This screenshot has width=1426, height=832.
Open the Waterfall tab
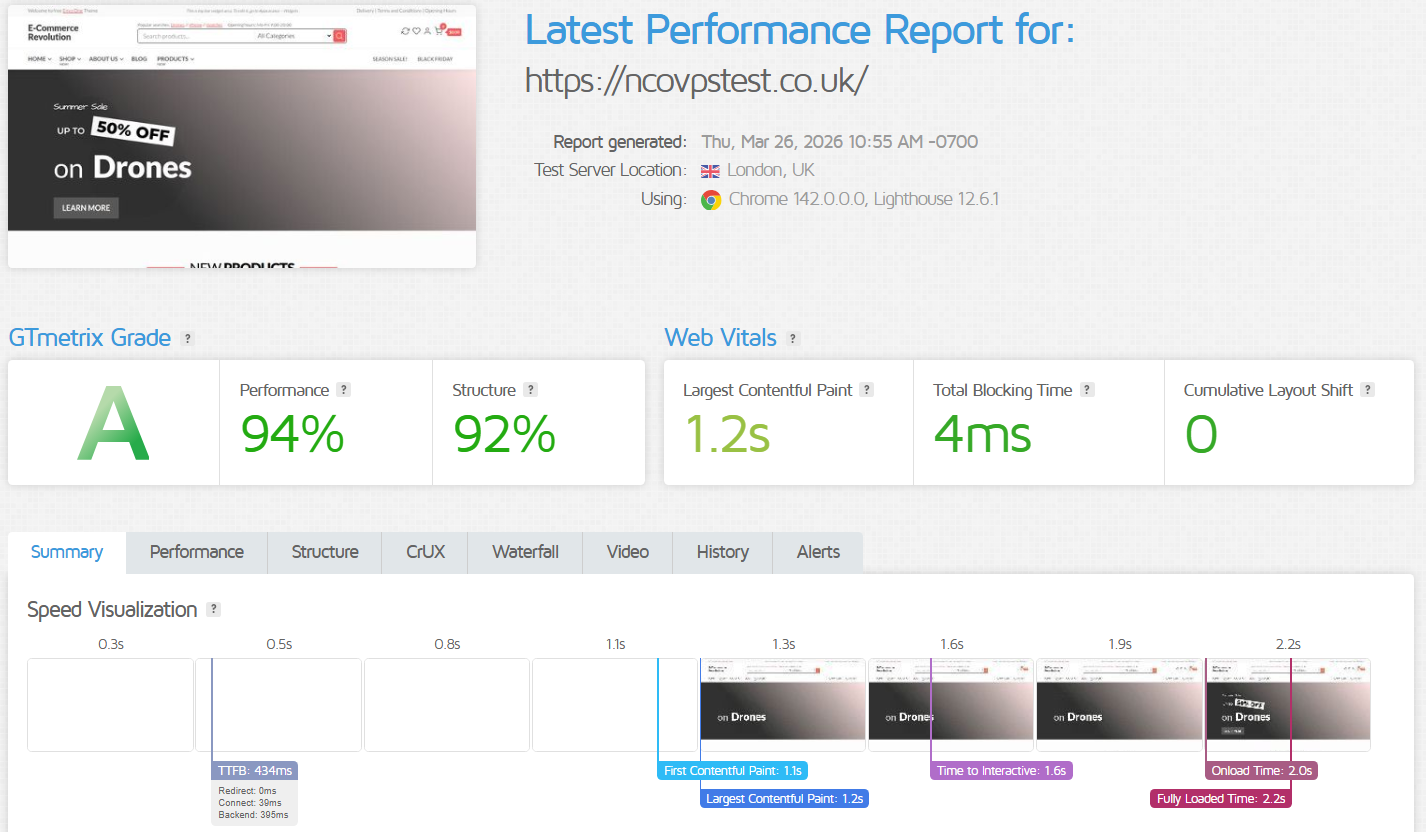[x=526, y=552]
